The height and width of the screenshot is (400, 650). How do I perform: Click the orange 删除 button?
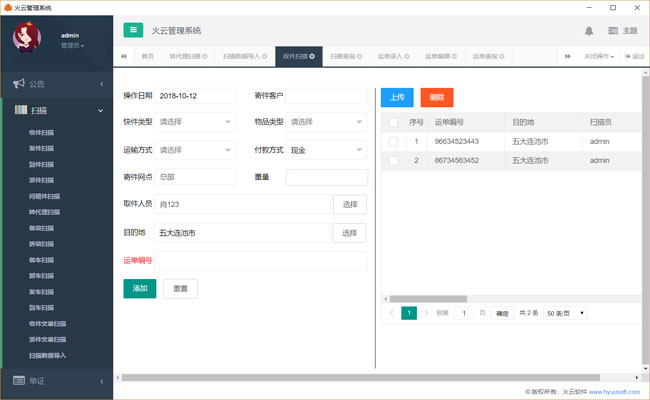click(x=436, y=97)
